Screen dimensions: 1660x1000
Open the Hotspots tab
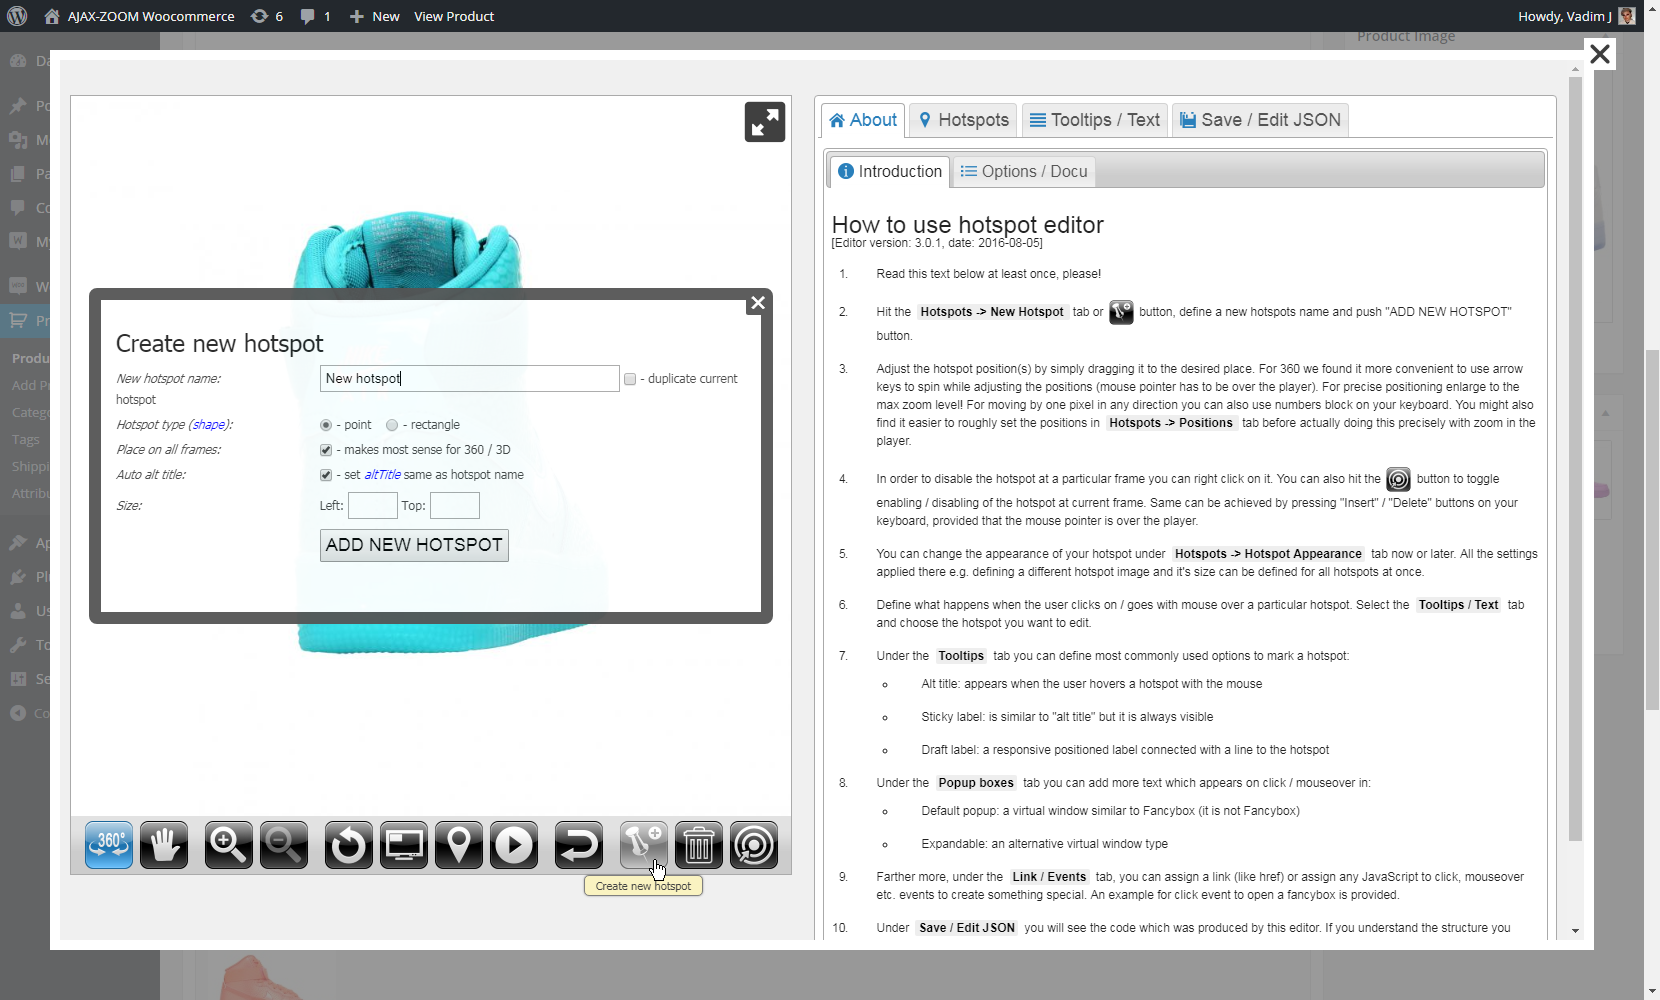(963, 120)
